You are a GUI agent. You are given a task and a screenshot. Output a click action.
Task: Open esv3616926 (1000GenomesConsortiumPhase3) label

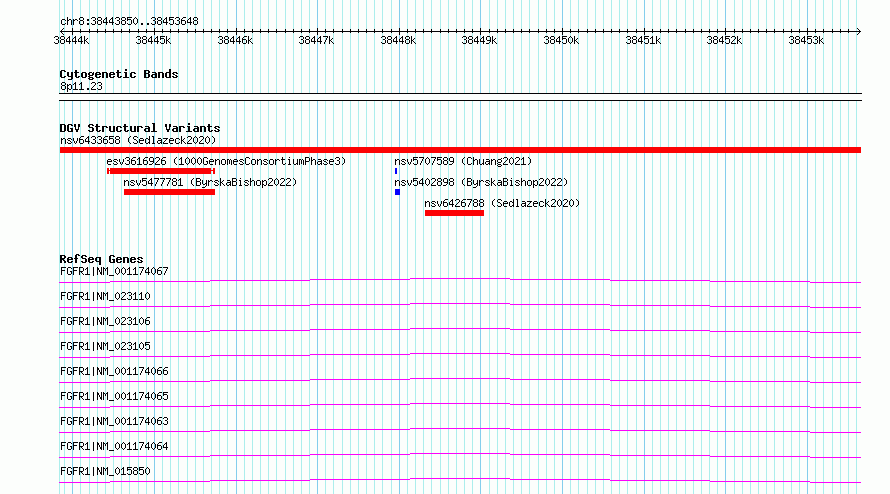click(x=226, y=161)
